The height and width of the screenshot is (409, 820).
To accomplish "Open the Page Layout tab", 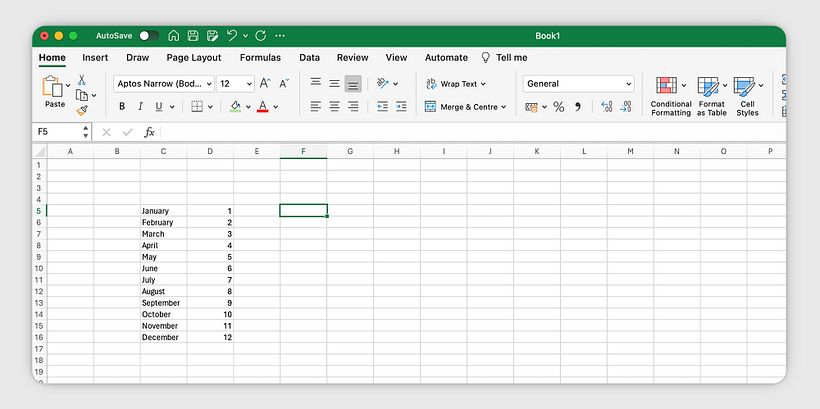I will (194, 58).
